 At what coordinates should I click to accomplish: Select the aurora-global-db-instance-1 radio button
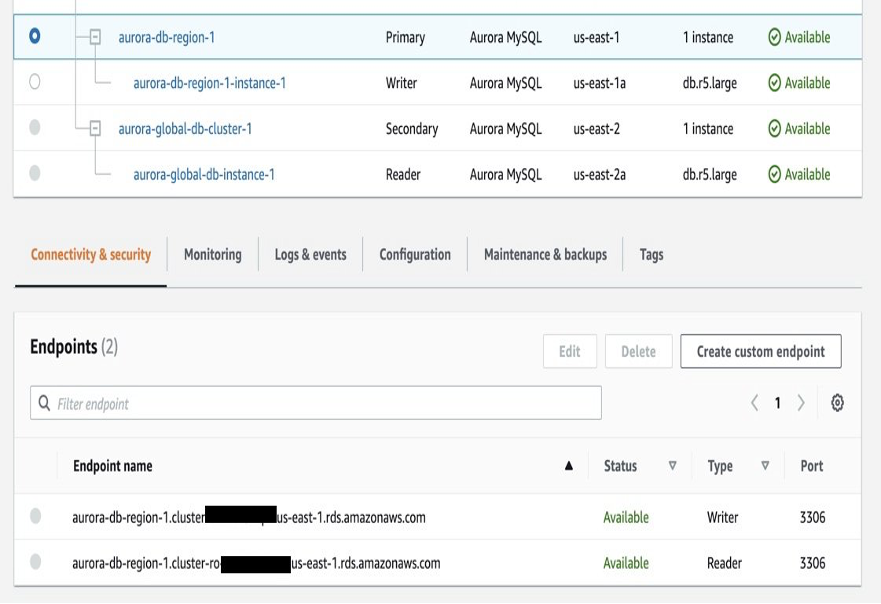coord(35,172)
